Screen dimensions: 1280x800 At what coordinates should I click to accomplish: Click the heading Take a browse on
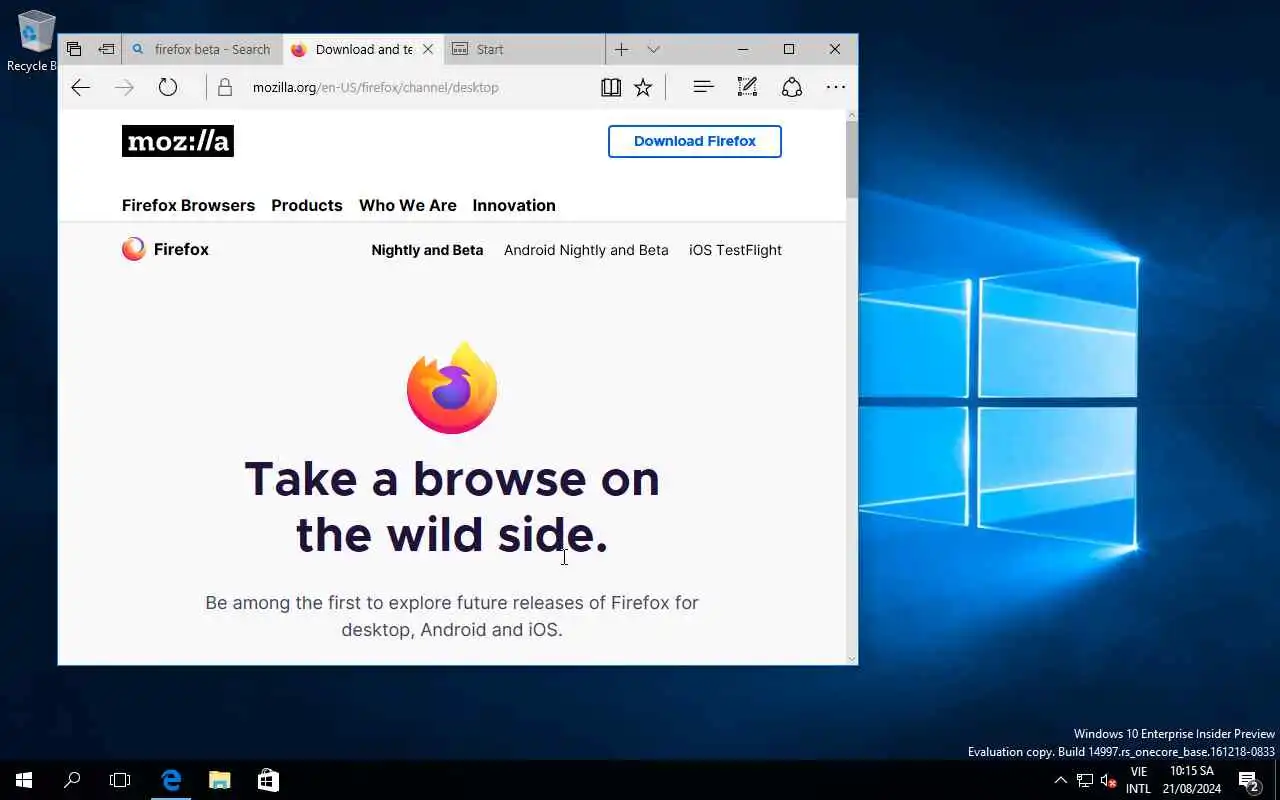452,479
